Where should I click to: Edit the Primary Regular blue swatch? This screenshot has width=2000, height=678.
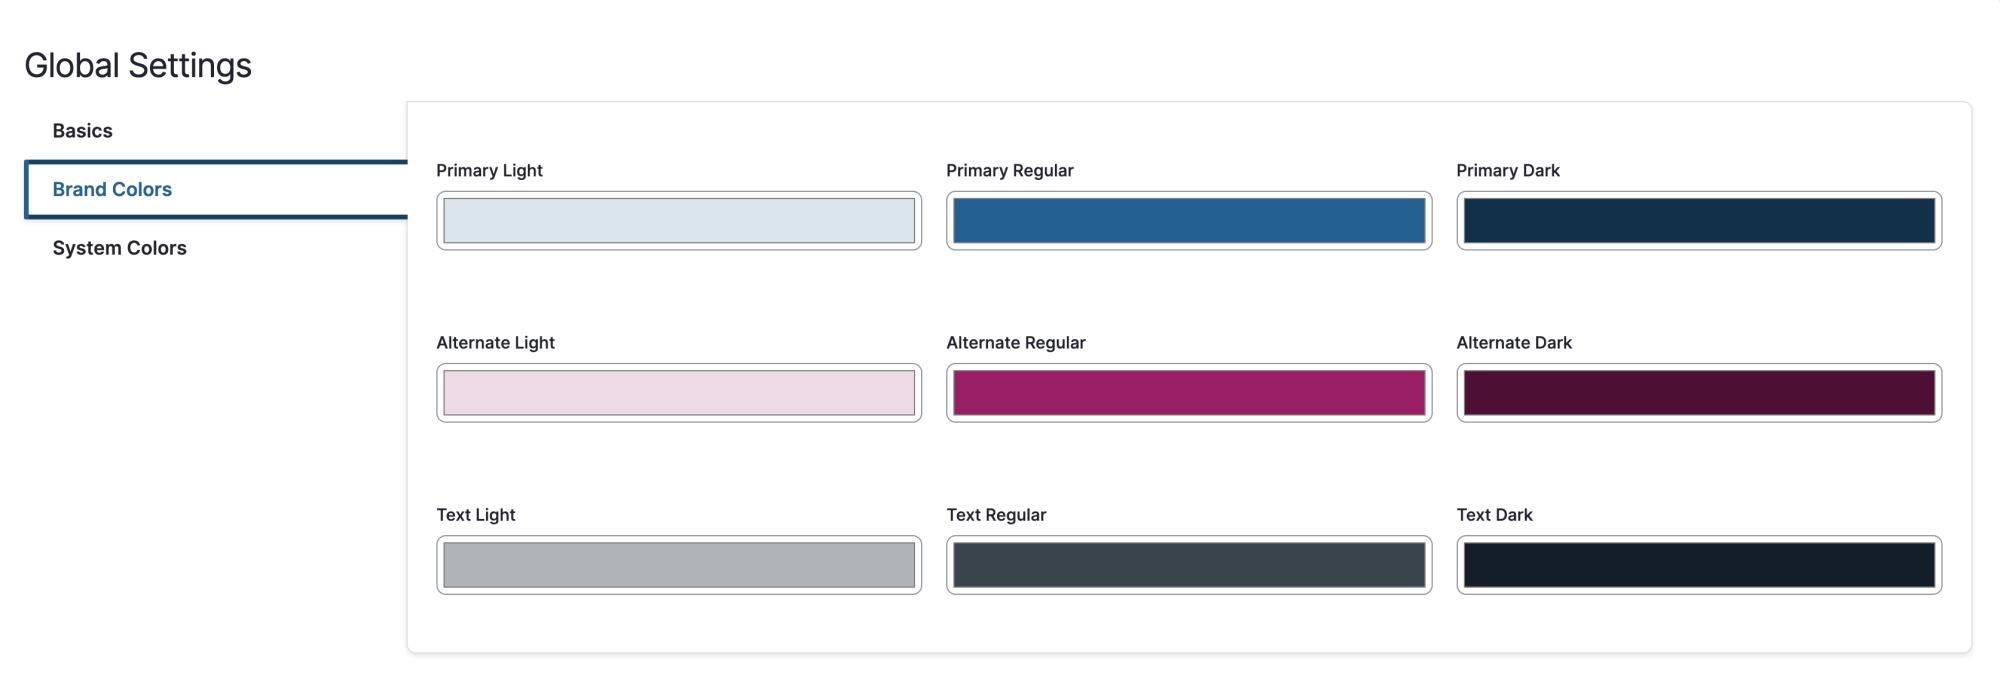click(1189, 221)
